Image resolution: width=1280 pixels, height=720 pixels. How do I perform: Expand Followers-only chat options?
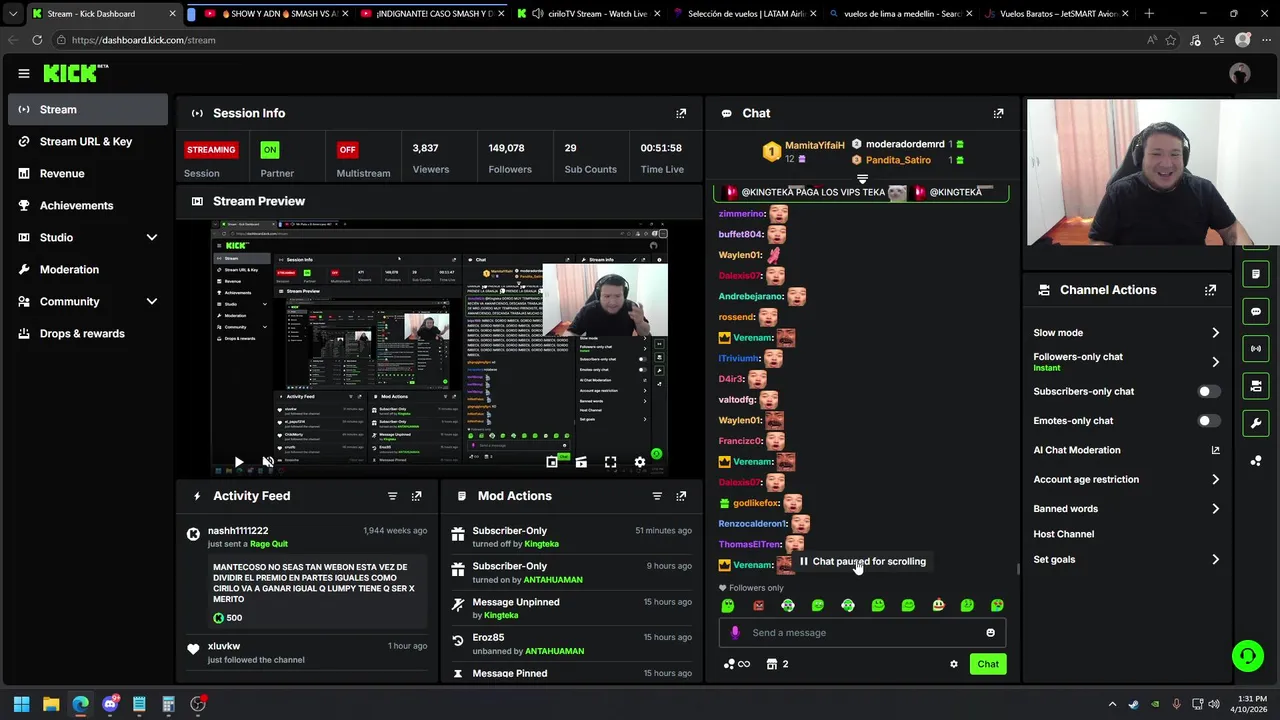point(1215,362)
